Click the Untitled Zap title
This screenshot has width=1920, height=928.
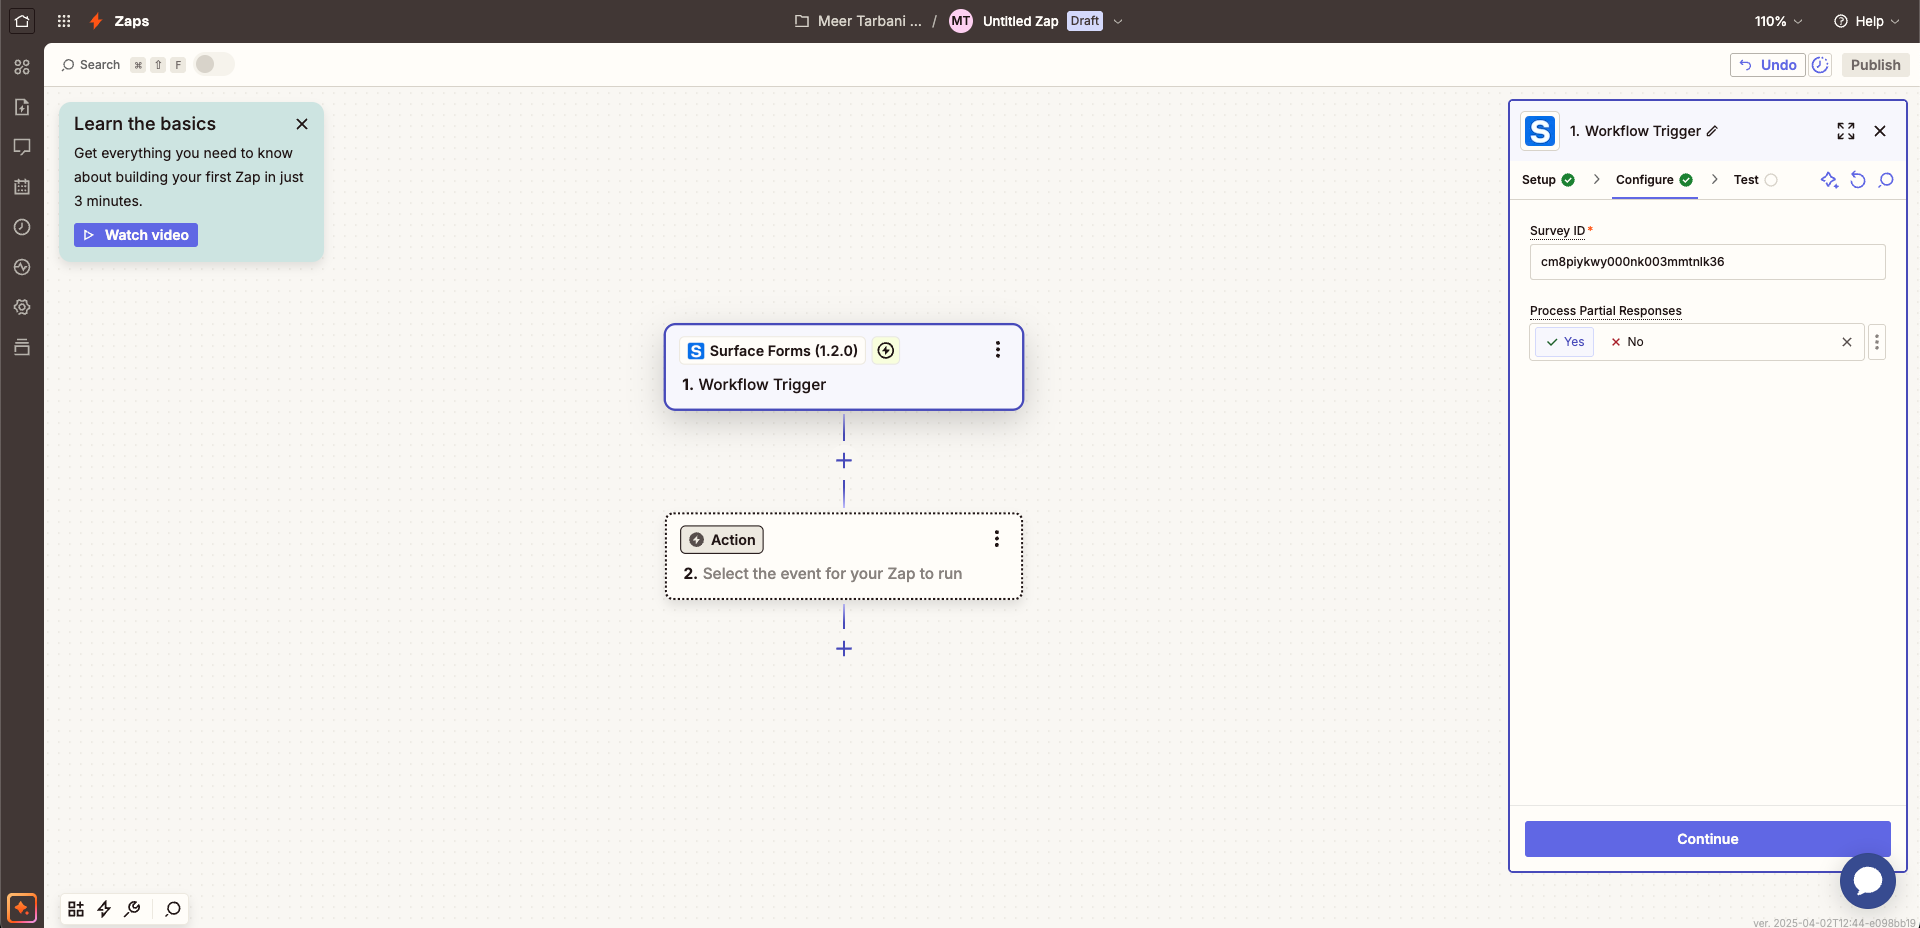point(1020,21)
